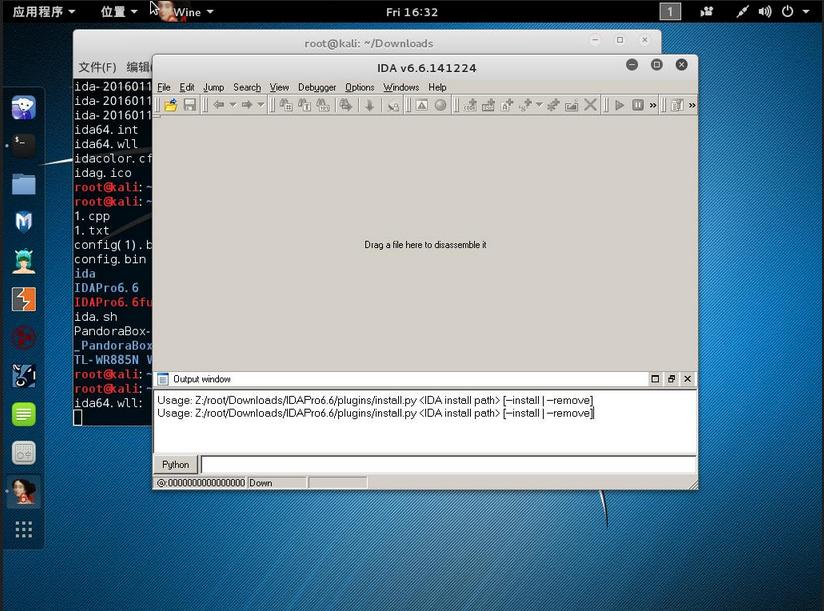Open the 位置 places menu
This screenshot has width=824, height=611.
point(119,12)
